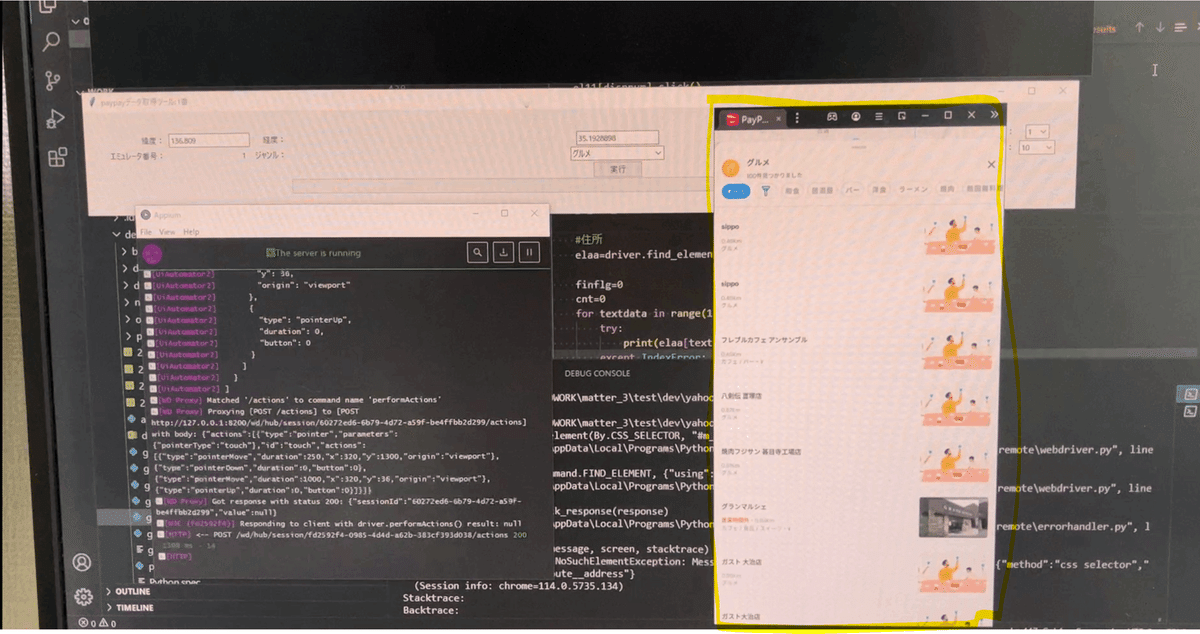1200x634 pixels.
Task: Click Appium search logs magnifier button
Action: (478, 253)
